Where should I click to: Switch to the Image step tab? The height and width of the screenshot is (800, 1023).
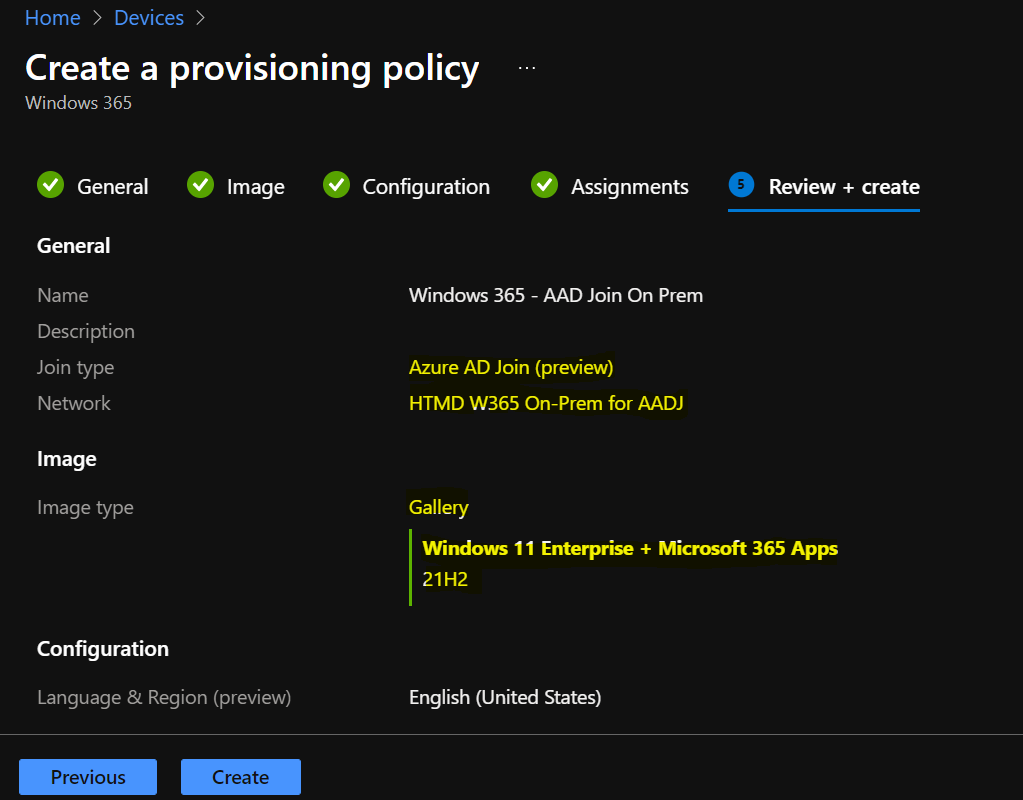point(255,187)
